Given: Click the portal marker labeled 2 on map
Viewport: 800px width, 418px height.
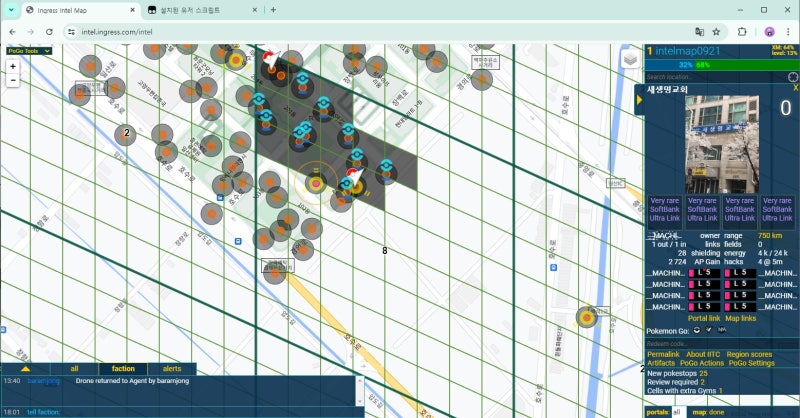Looking at the screenshot, I should pyautogui.click(x=126, y=133).
